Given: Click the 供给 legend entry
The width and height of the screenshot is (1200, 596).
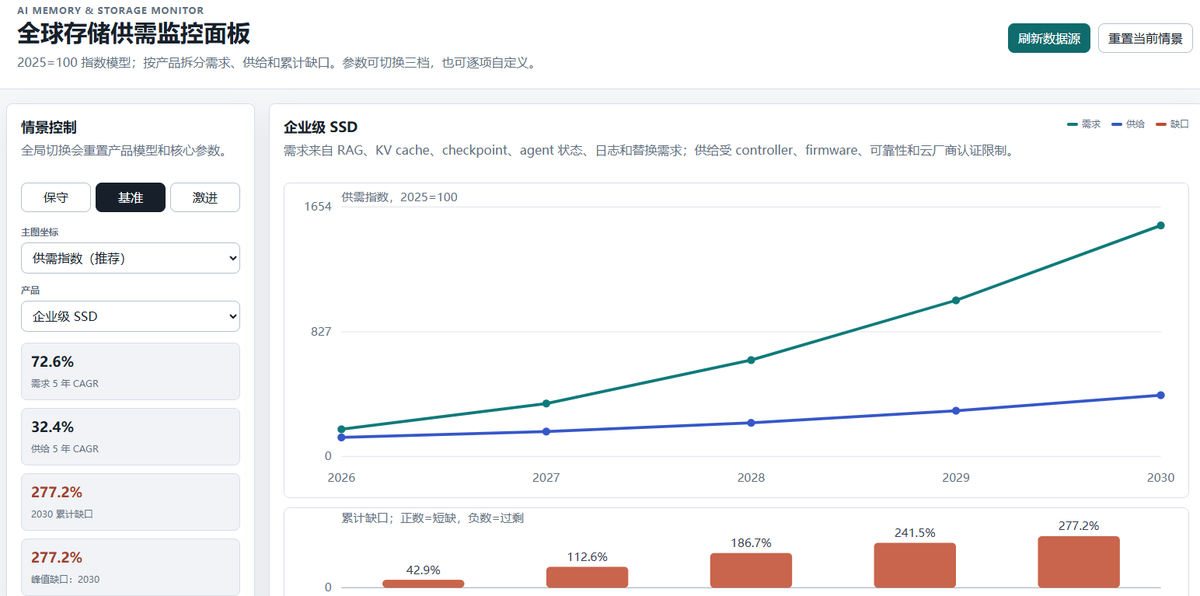Looking at the screenshot, I should tap(1128, 124).
